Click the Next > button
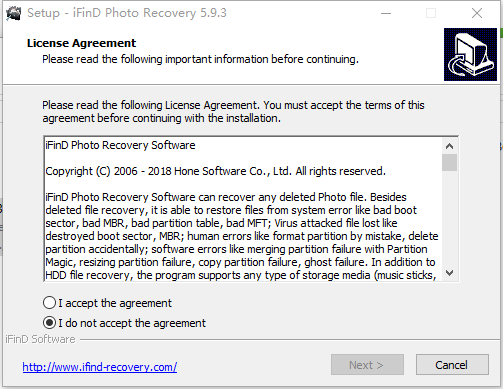The image size is (503, 389). (367, 365)
